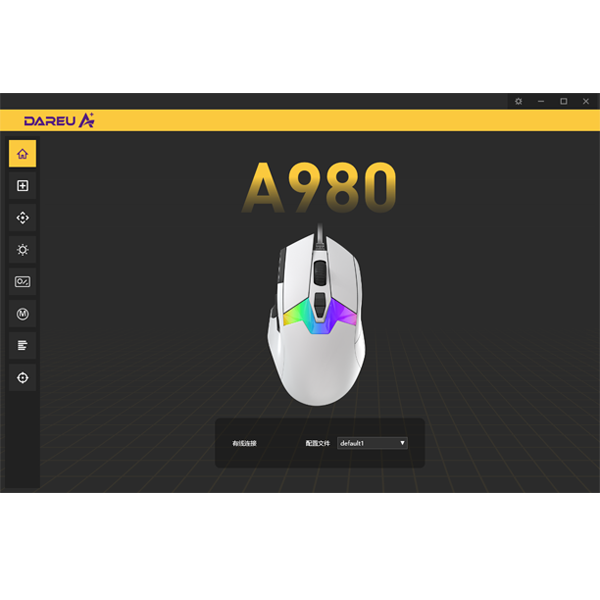This screenshot has height=600, width=600.
Task: Open the sun-shaped lighting settings icon
Action: 22,250
